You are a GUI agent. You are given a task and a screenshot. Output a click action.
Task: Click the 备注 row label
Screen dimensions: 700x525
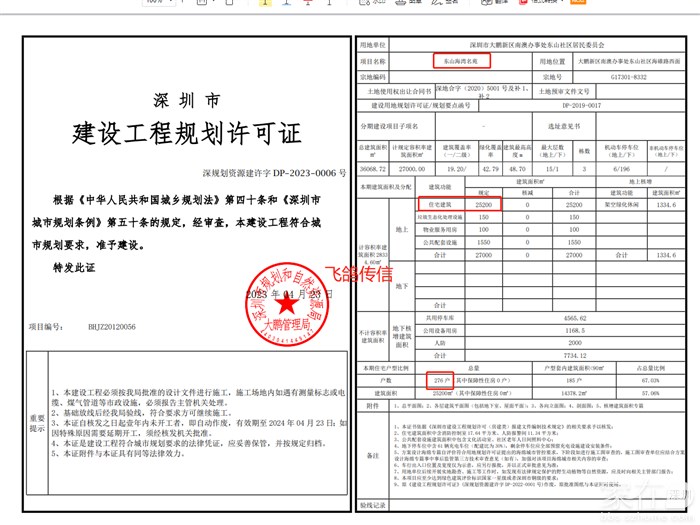(x=371, y=456)
